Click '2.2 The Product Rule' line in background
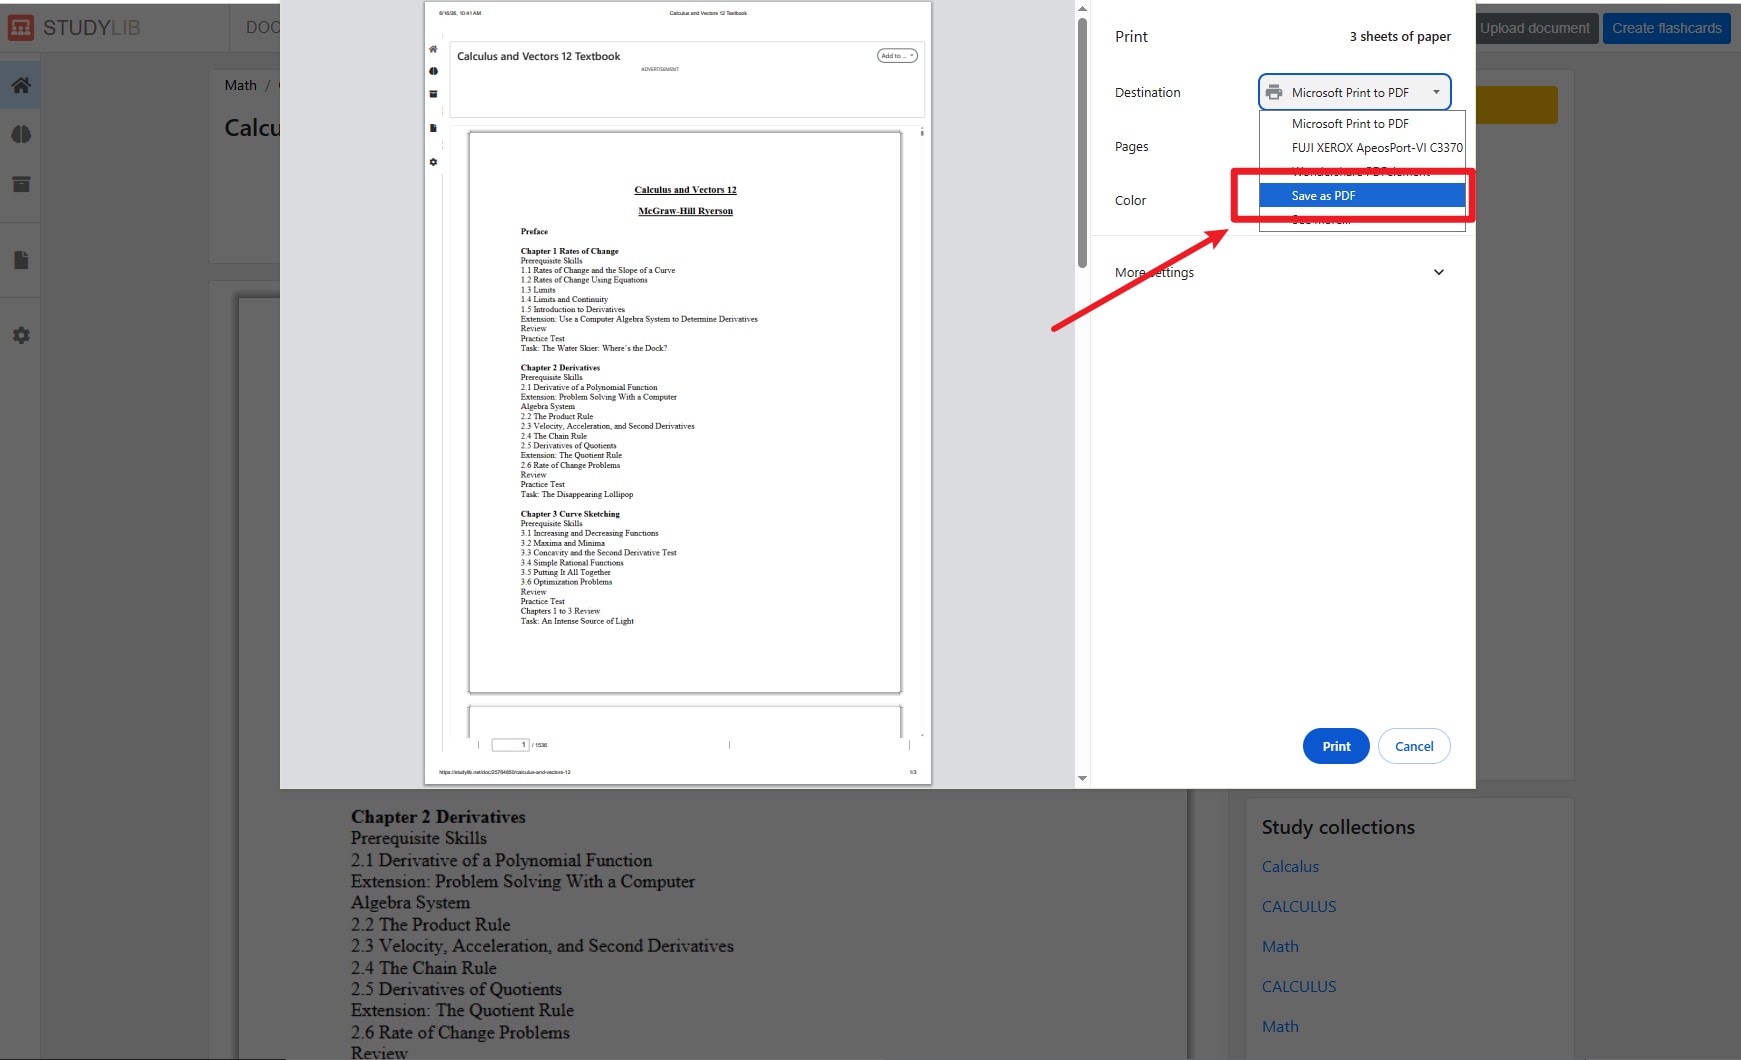The height and width of the screenshot is (1060, 1741). [x=430, y=925]
